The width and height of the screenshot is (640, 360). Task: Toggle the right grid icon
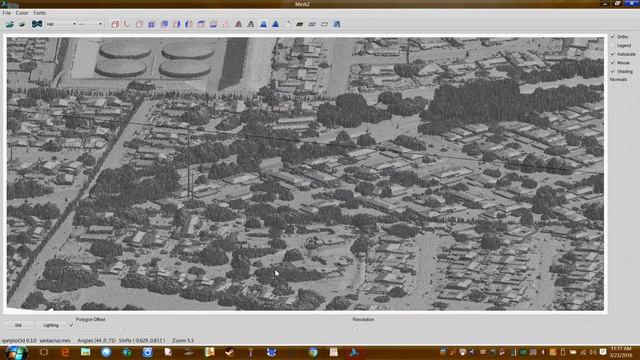(x=176, y=24)
